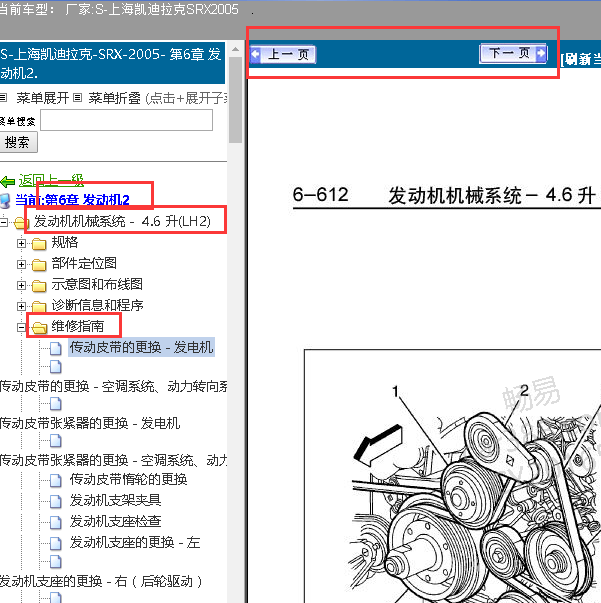Select 发动机机械系统 - 4.6 升(LH2) folder
This screenshot has width=601, height=603.
tap(122, 221)
